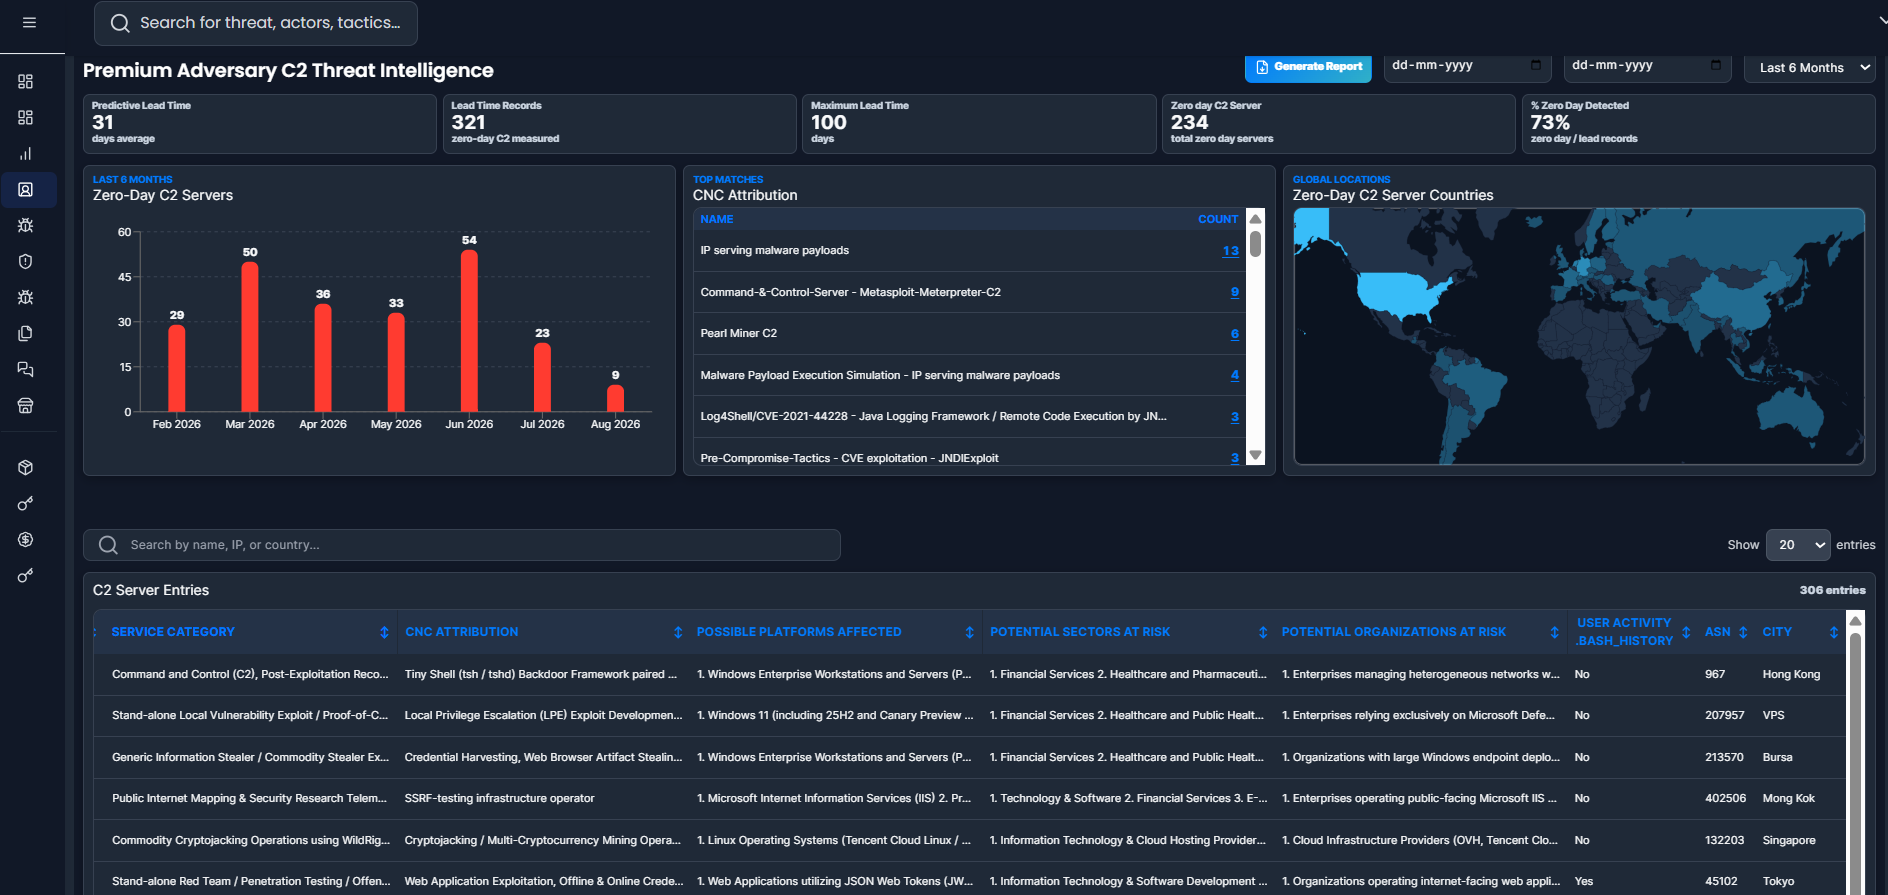Click the Mar 2026 bar showing 50

click(x=250, y=337)
